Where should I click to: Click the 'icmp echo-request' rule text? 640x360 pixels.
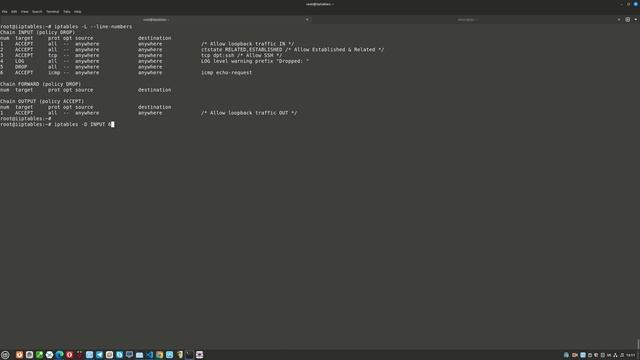(x=227, y=72)
